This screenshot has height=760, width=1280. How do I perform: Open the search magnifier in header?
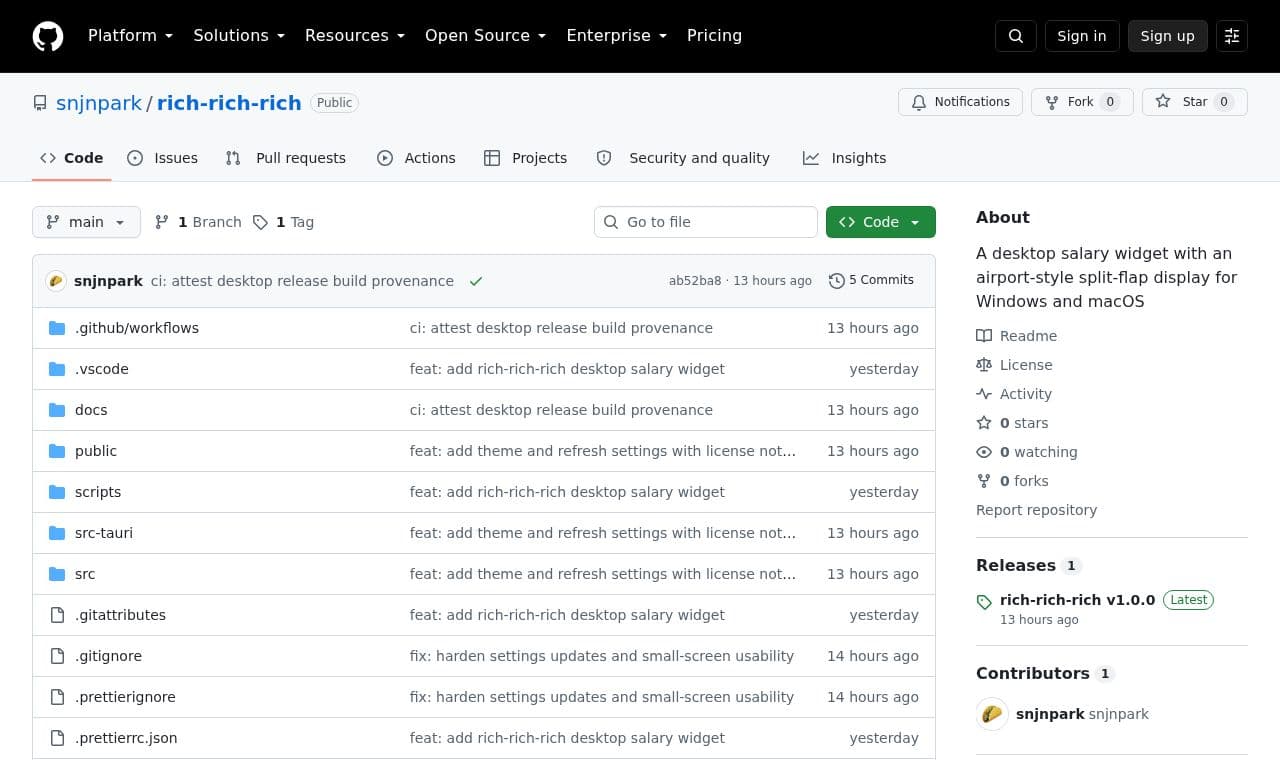[1016, 36]
